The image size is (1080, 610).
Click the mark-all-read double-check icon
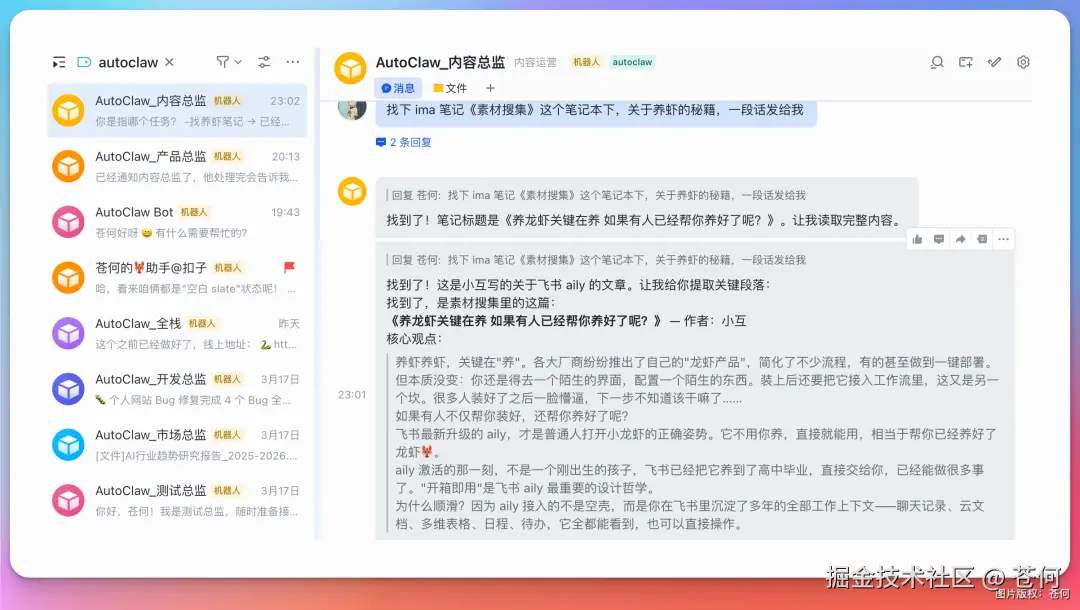(994, 62)
